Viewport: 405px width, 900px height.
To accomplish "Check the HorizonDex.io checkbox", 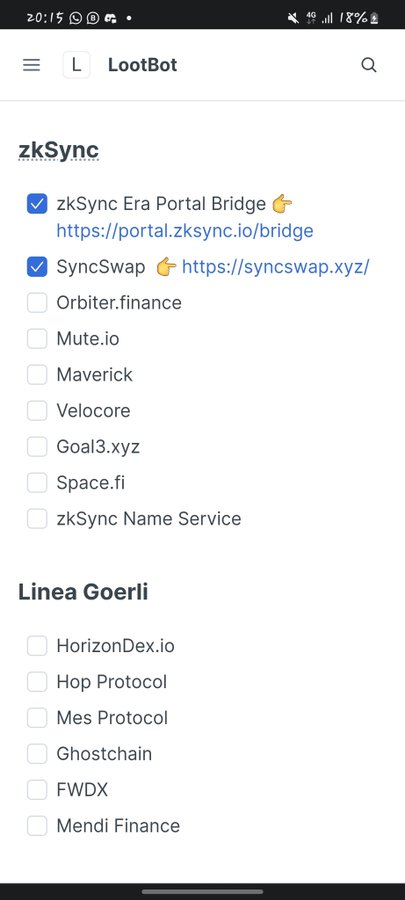I will pyautogui.click(x=37, y=646).
